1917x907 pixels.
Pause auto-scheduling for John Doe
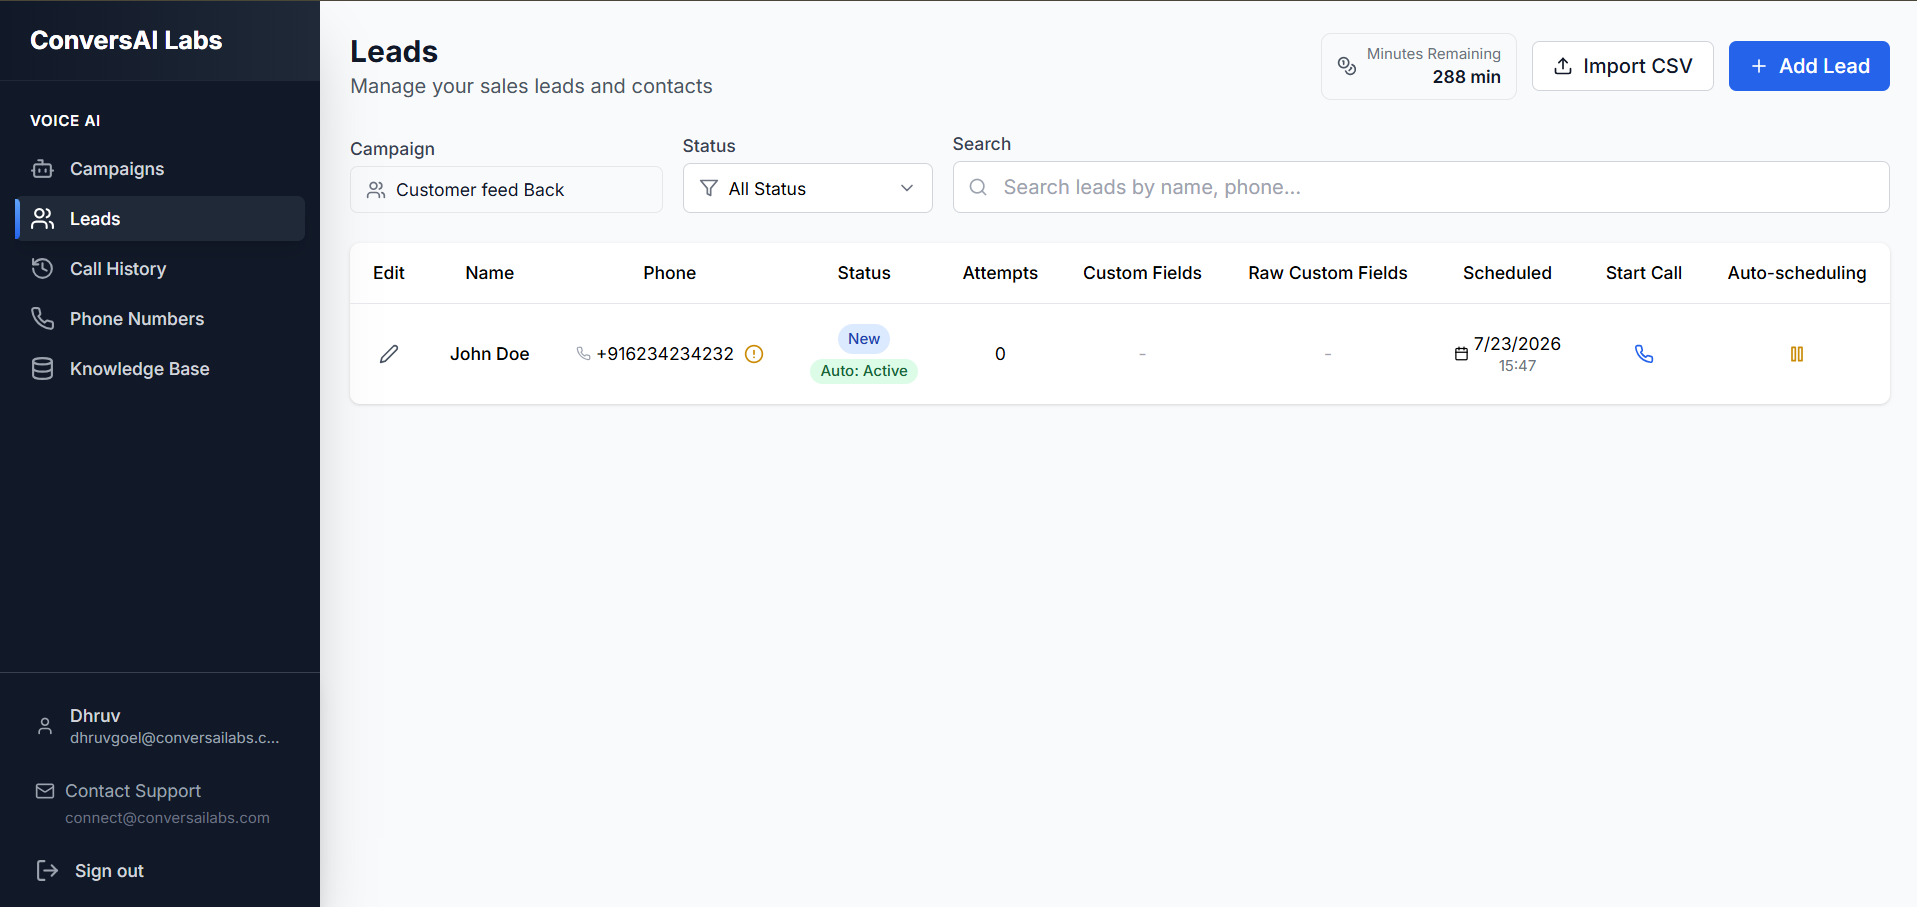point(1797,354)
